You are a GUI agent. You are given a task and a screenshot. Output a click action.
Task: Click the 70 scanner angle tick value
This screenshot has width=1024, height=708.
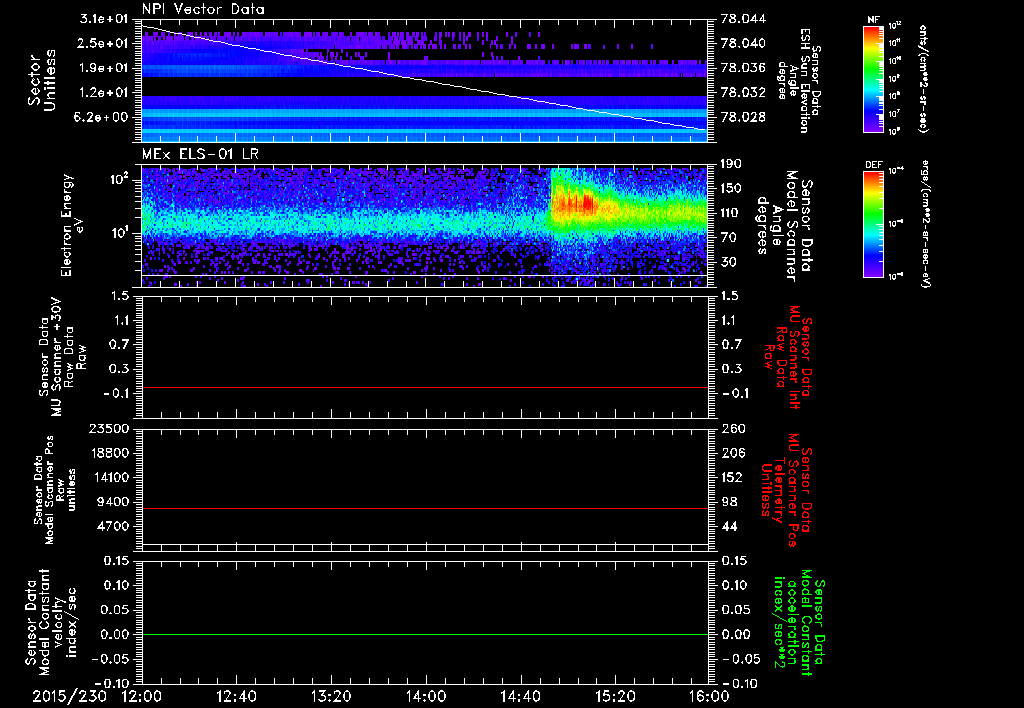[x=728, y=237]
